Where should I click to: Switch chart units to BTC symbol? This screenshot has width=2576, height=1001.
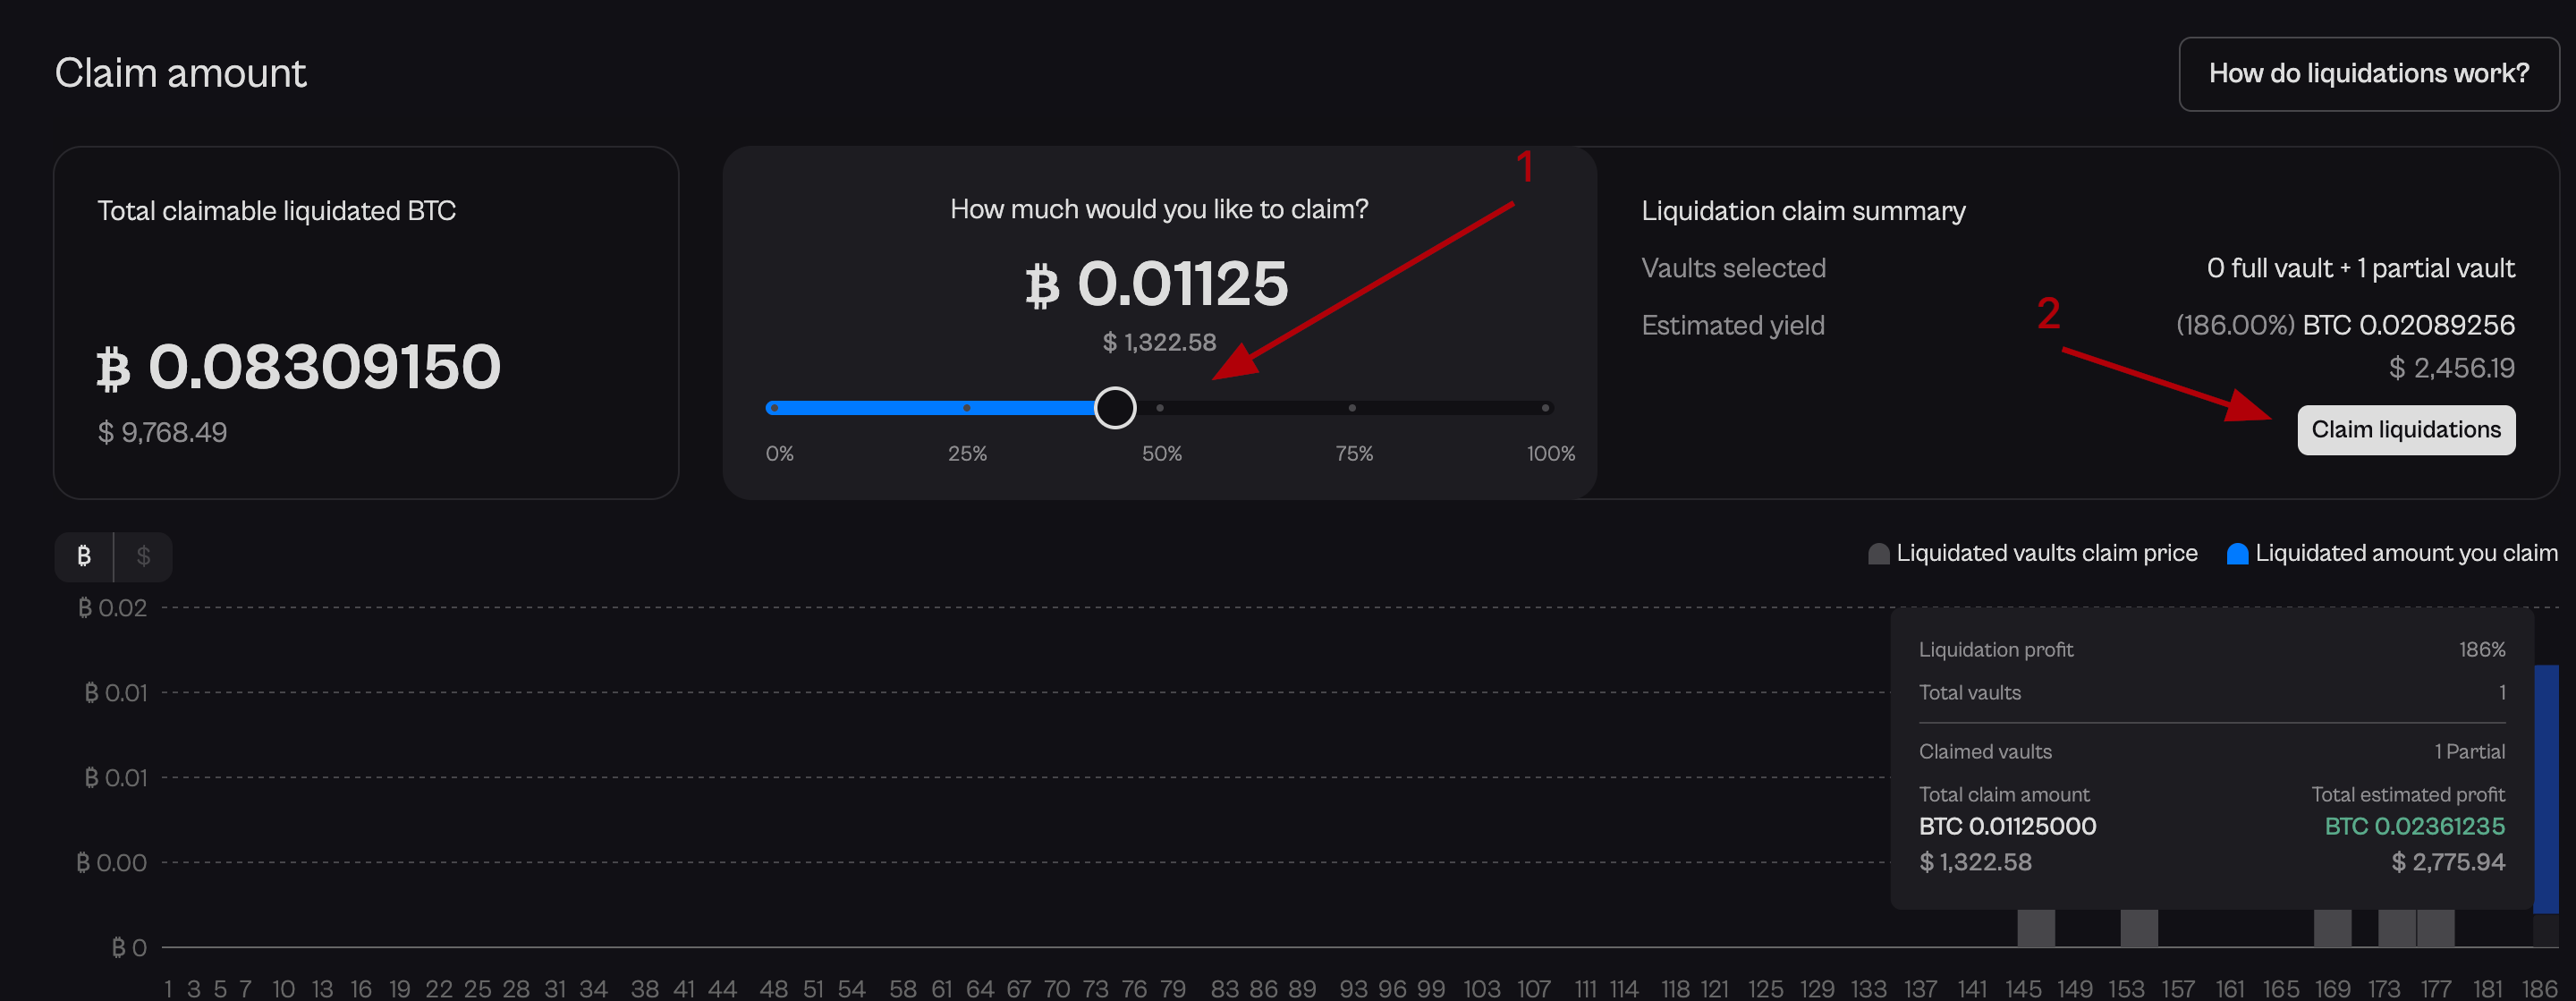[x=84, y=556]
